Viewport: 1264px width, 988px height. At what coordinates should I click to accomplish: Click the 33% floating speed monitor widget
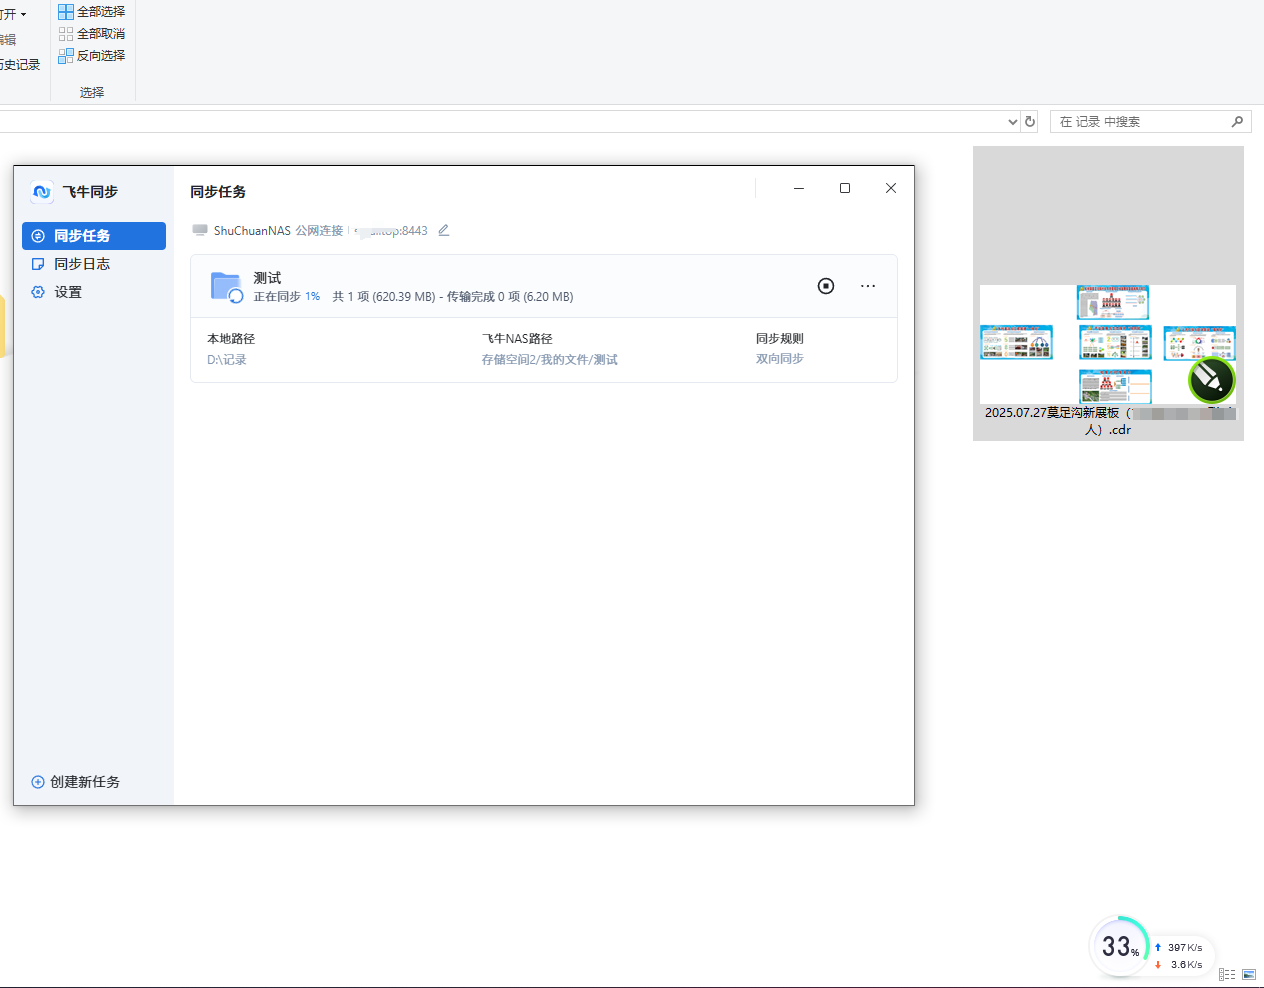pyautogui.click(x=1120, y=946)
